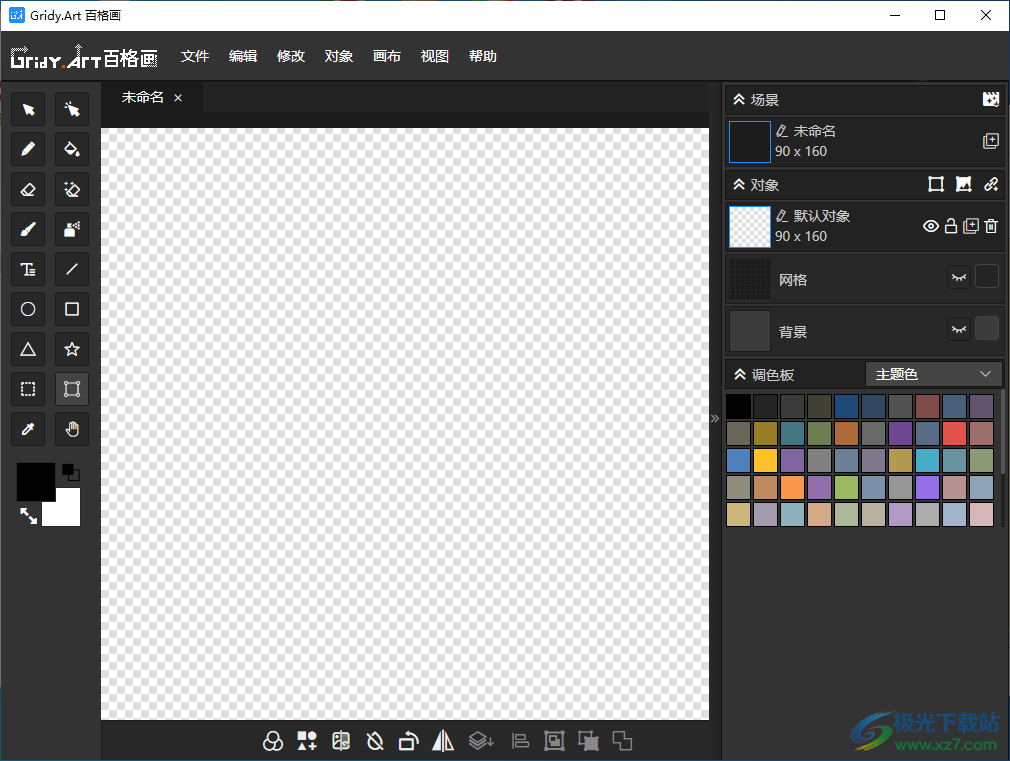Pick the bright yellow palette swatch
Screen dimensions: 1010x761
tap(765, 460)
